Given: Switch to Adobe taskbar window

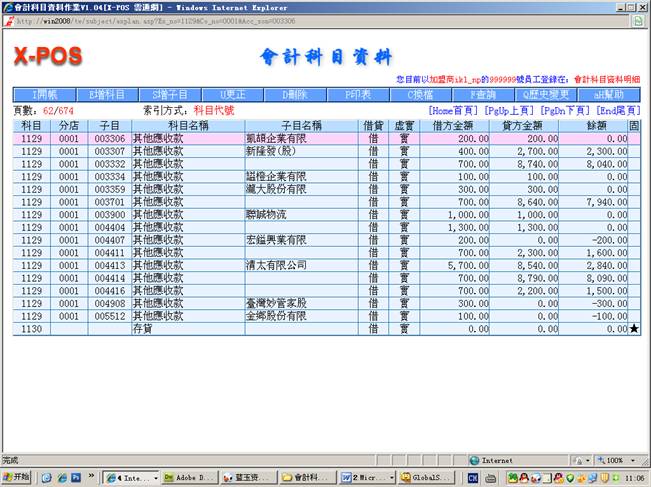Looking at the screenshot, I should pos(189,477).
